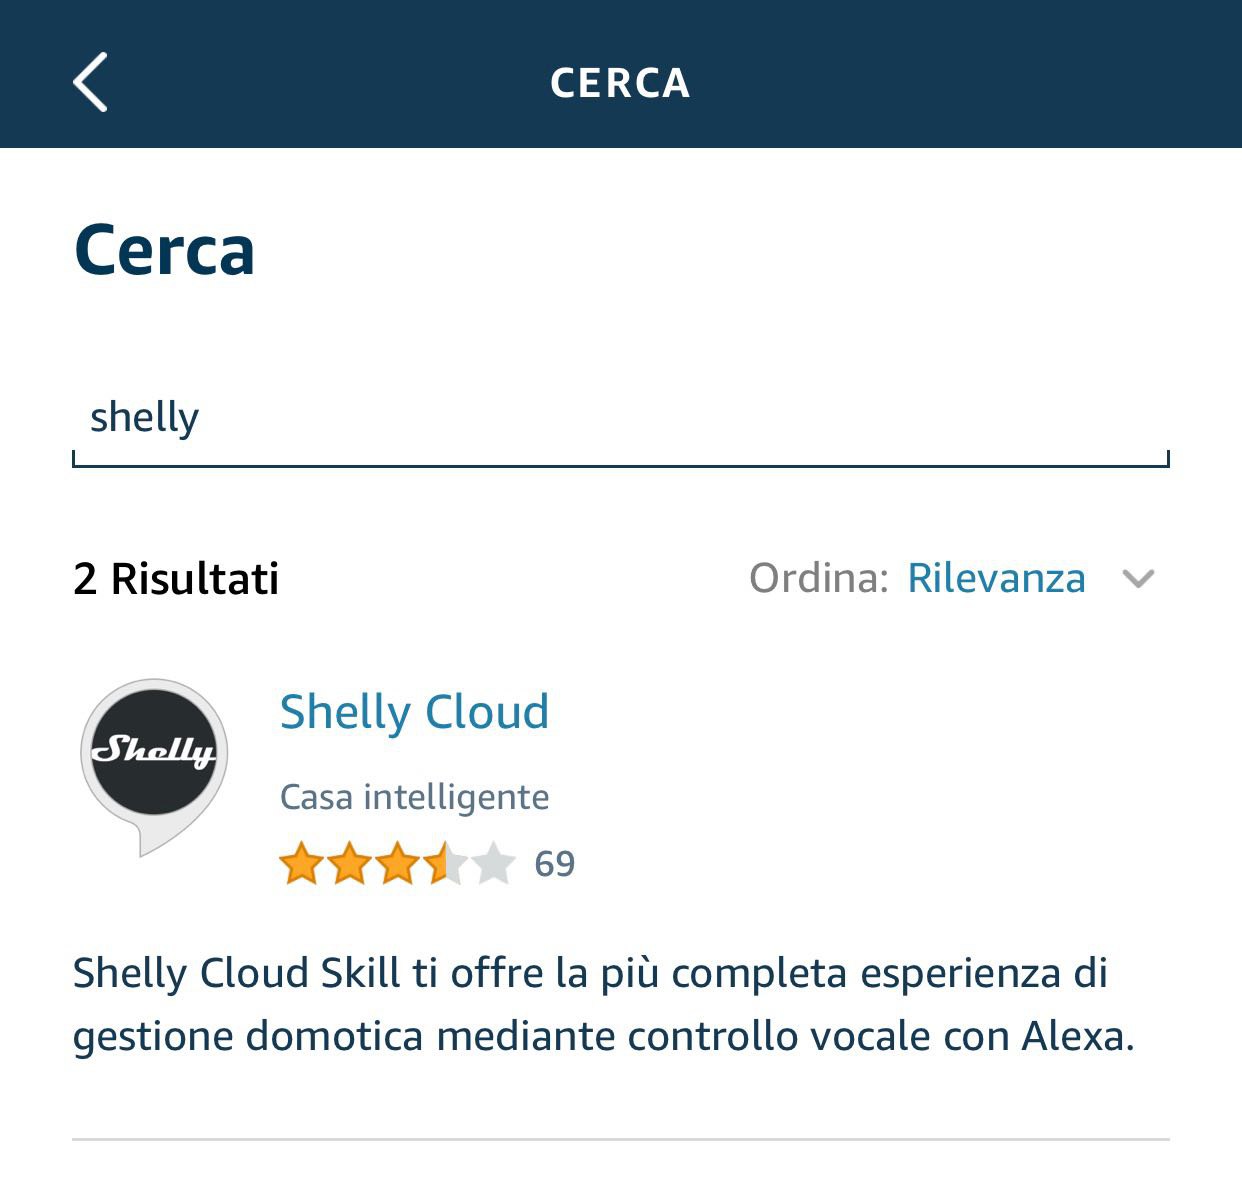Open the Shelly Cloud skill link
Viewport: 1242px width, 1181px height.
pos(413,711)
